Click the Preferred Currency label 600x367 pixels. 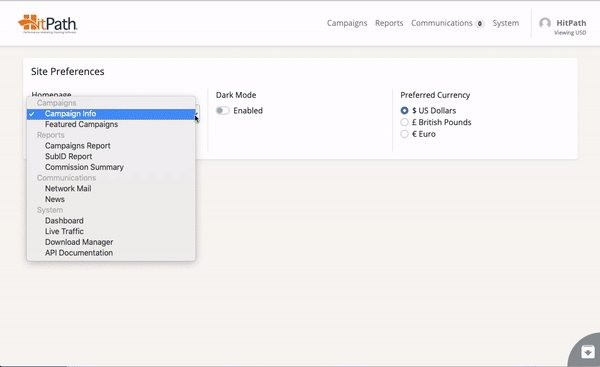click(435, 95)
